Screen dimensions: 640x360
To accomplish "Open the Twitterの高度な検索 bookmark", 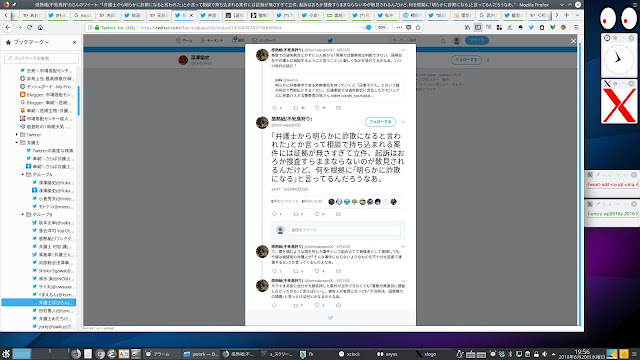I will click(49, 151).
